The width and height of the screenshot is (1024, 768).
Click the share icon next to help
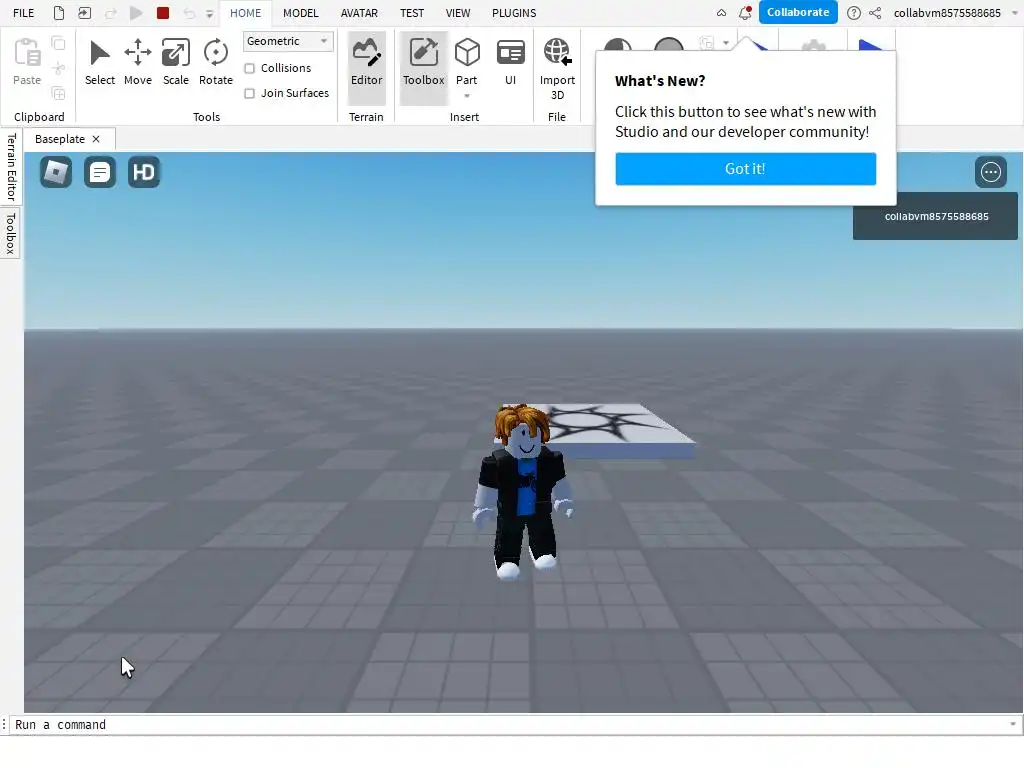click(x=875, y=13)
